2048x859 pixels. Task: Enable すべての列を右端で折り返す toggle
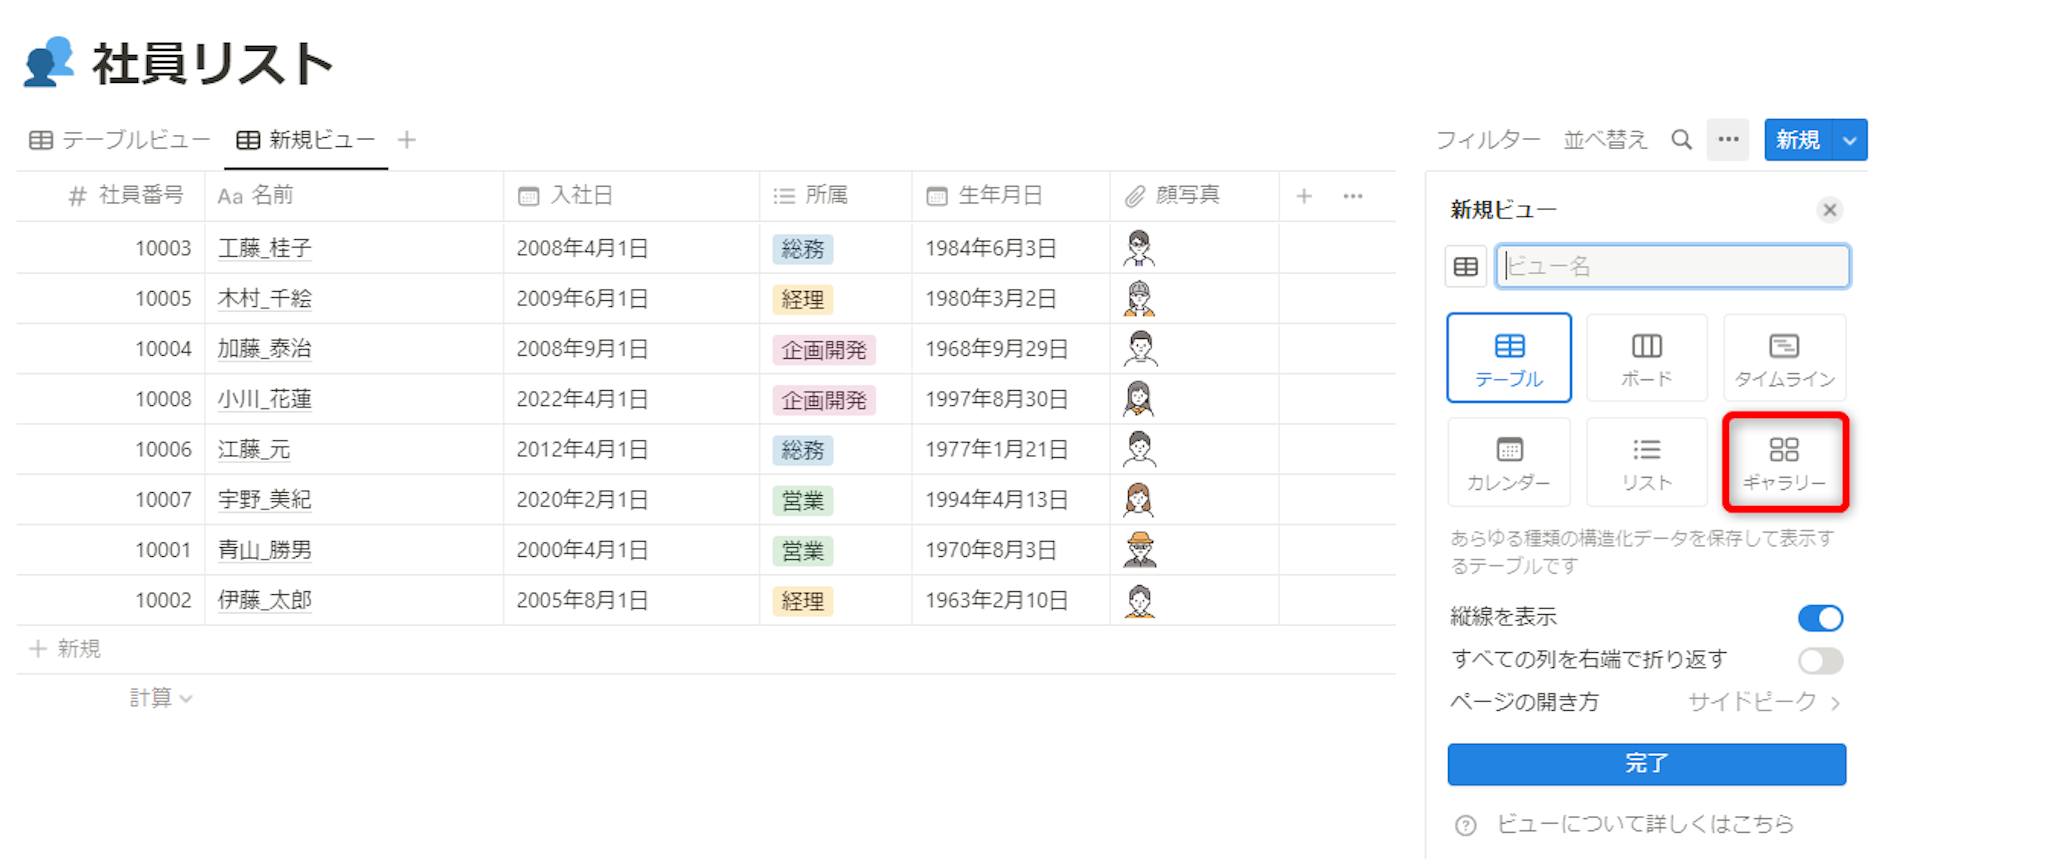[1819, 660]
